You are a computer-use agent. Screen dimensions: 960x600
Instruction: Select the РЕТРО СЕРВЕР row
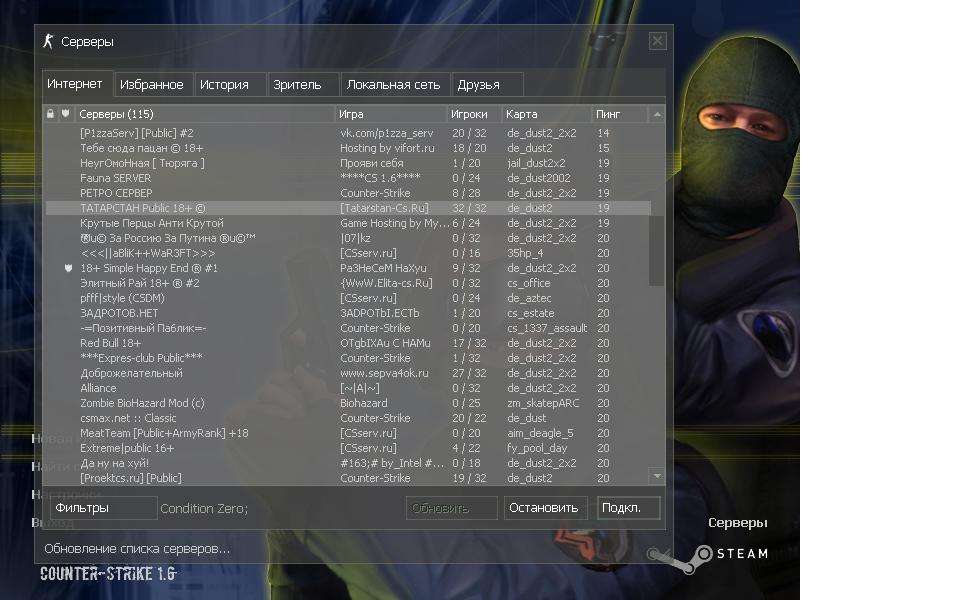[348, 193]
